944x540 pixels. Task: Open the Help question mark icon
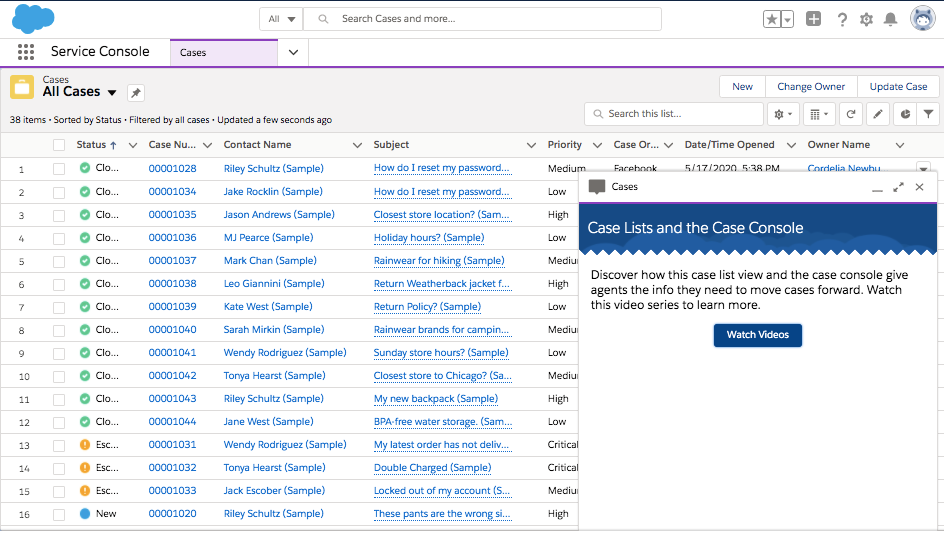pos(842,19)
